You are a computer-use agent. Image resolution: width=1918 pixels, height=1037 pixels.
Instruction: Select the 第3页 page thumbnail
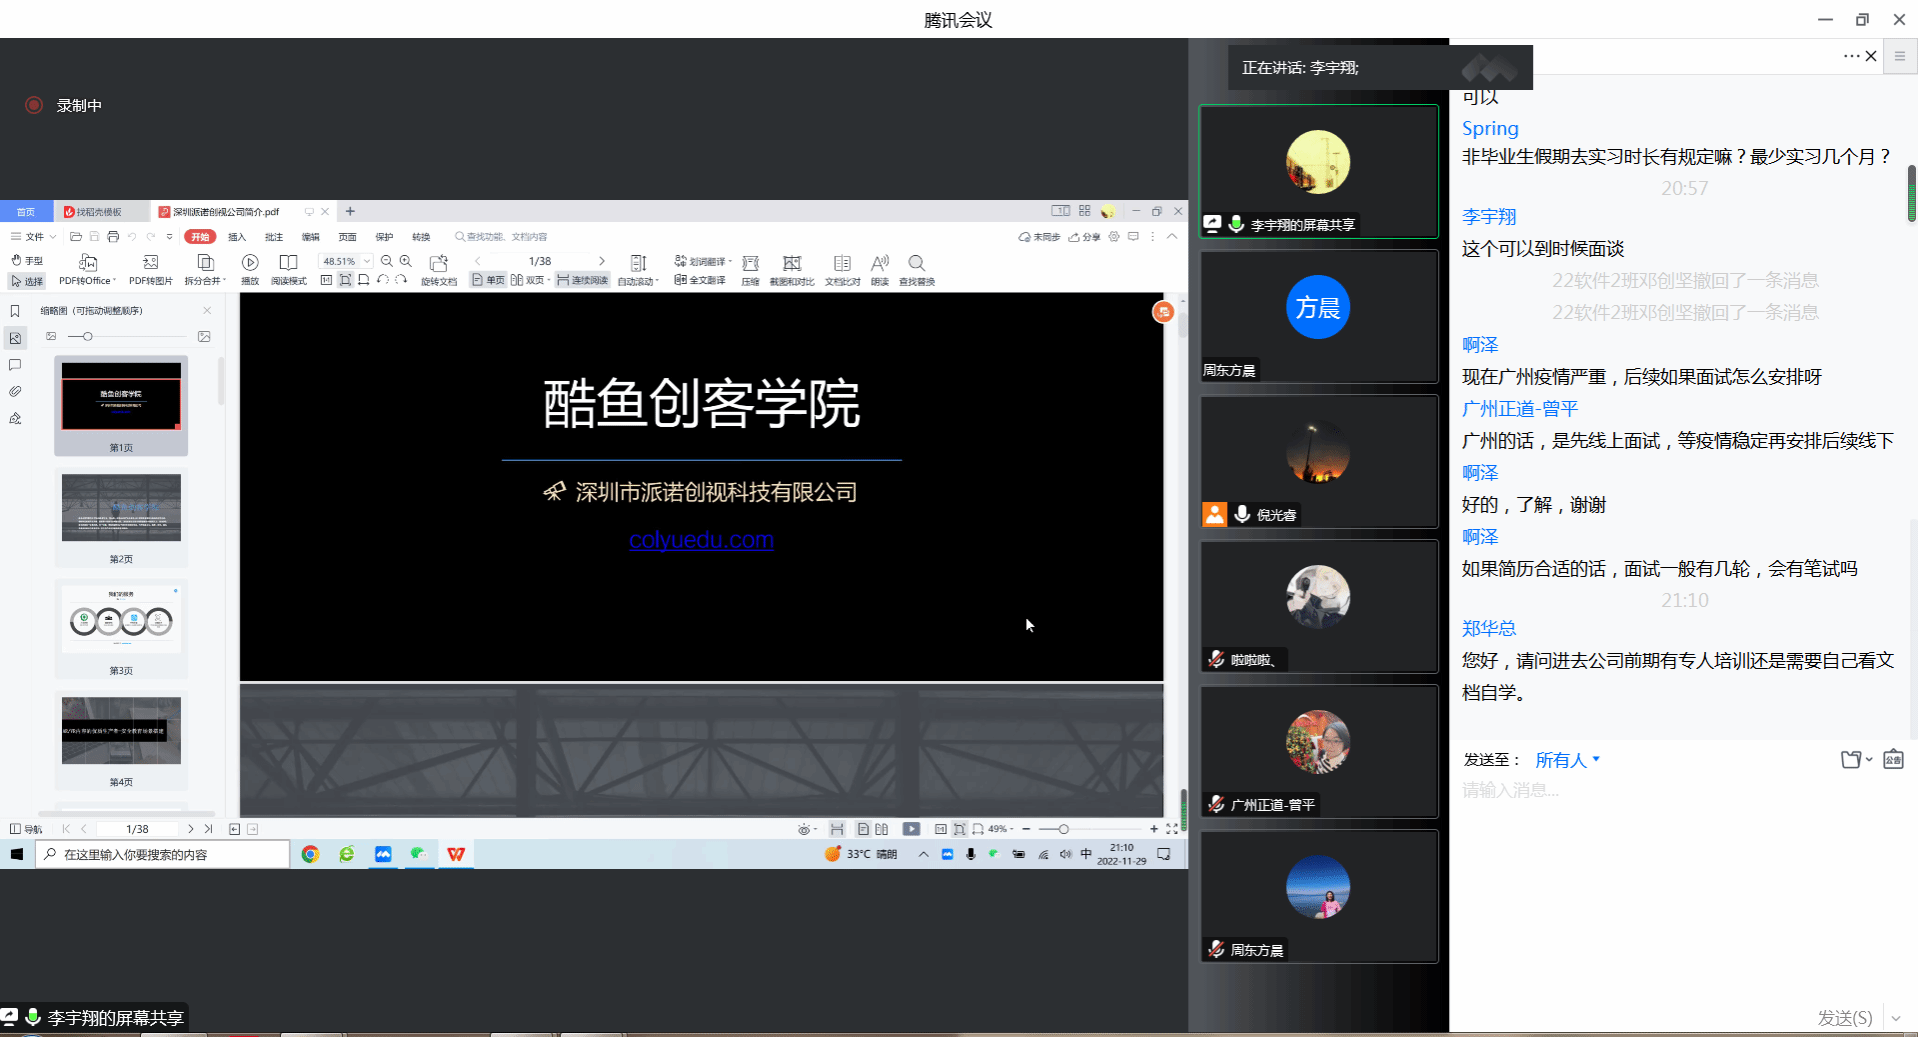coord(121,622)
